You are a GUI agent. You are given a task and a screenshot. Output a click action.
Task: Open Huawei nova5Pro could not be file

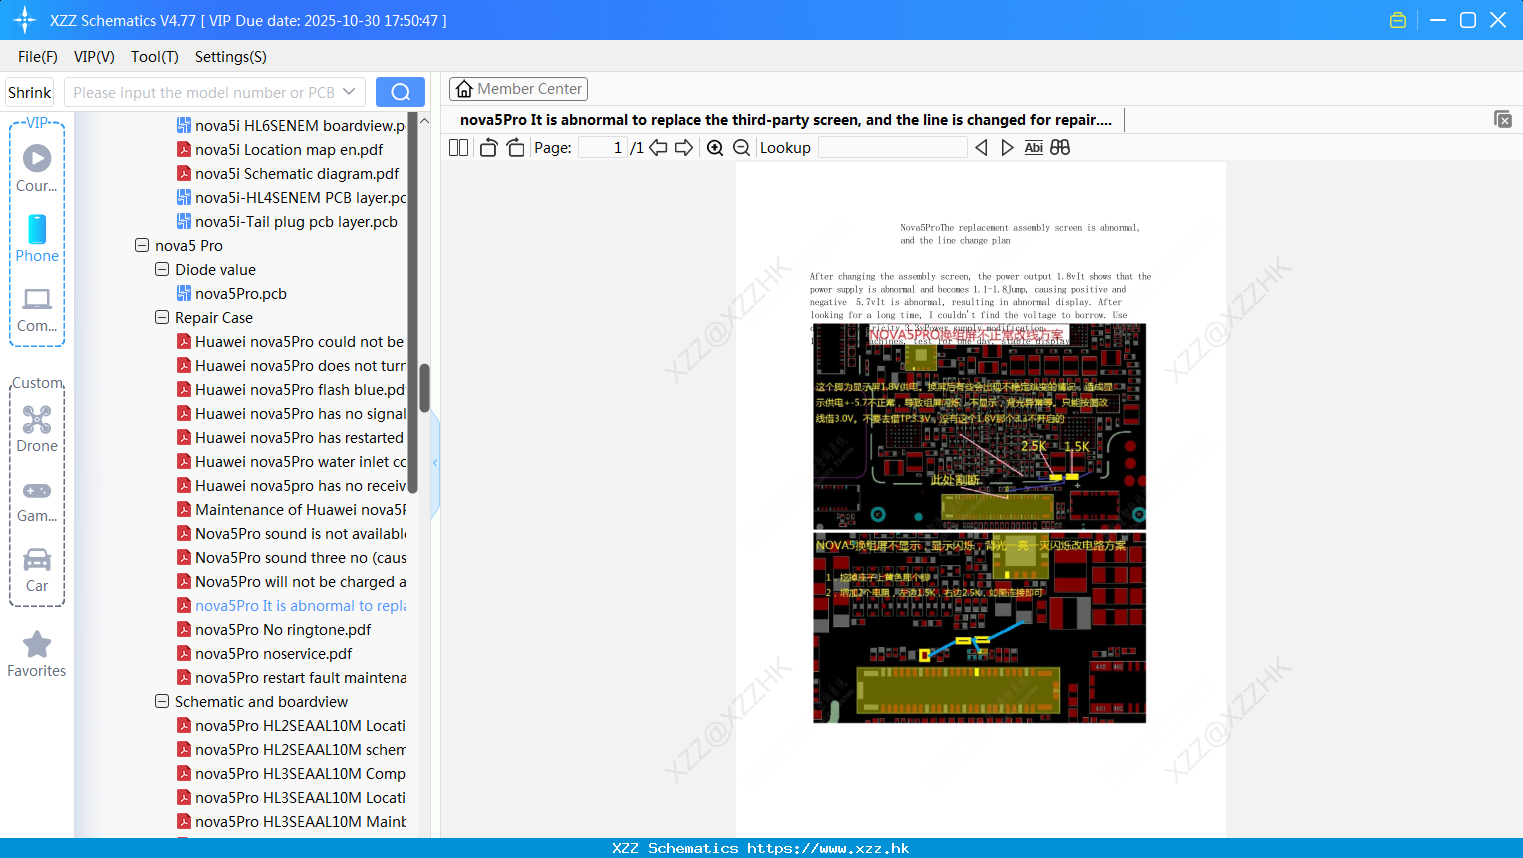pos(291,341)
